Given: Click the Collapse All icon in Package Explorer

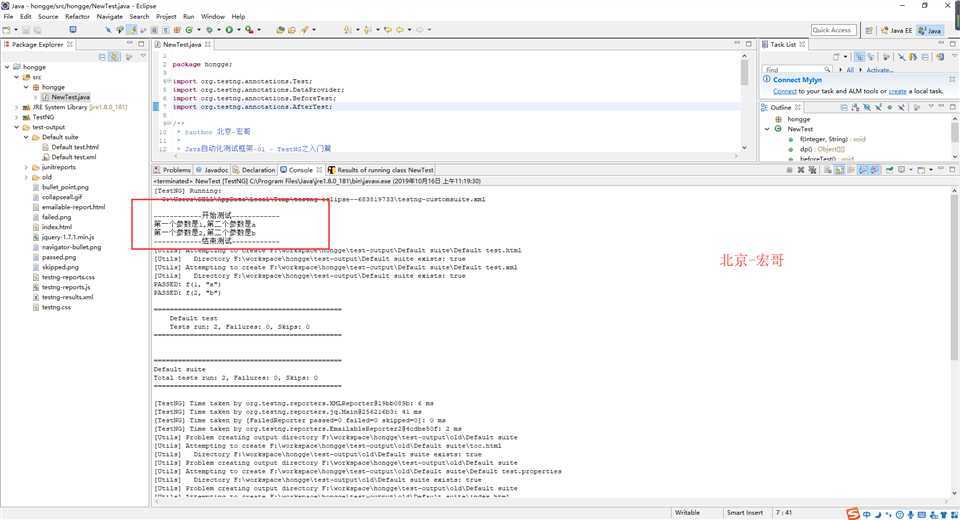Looking at the screenshot, I should click(102, 56).
